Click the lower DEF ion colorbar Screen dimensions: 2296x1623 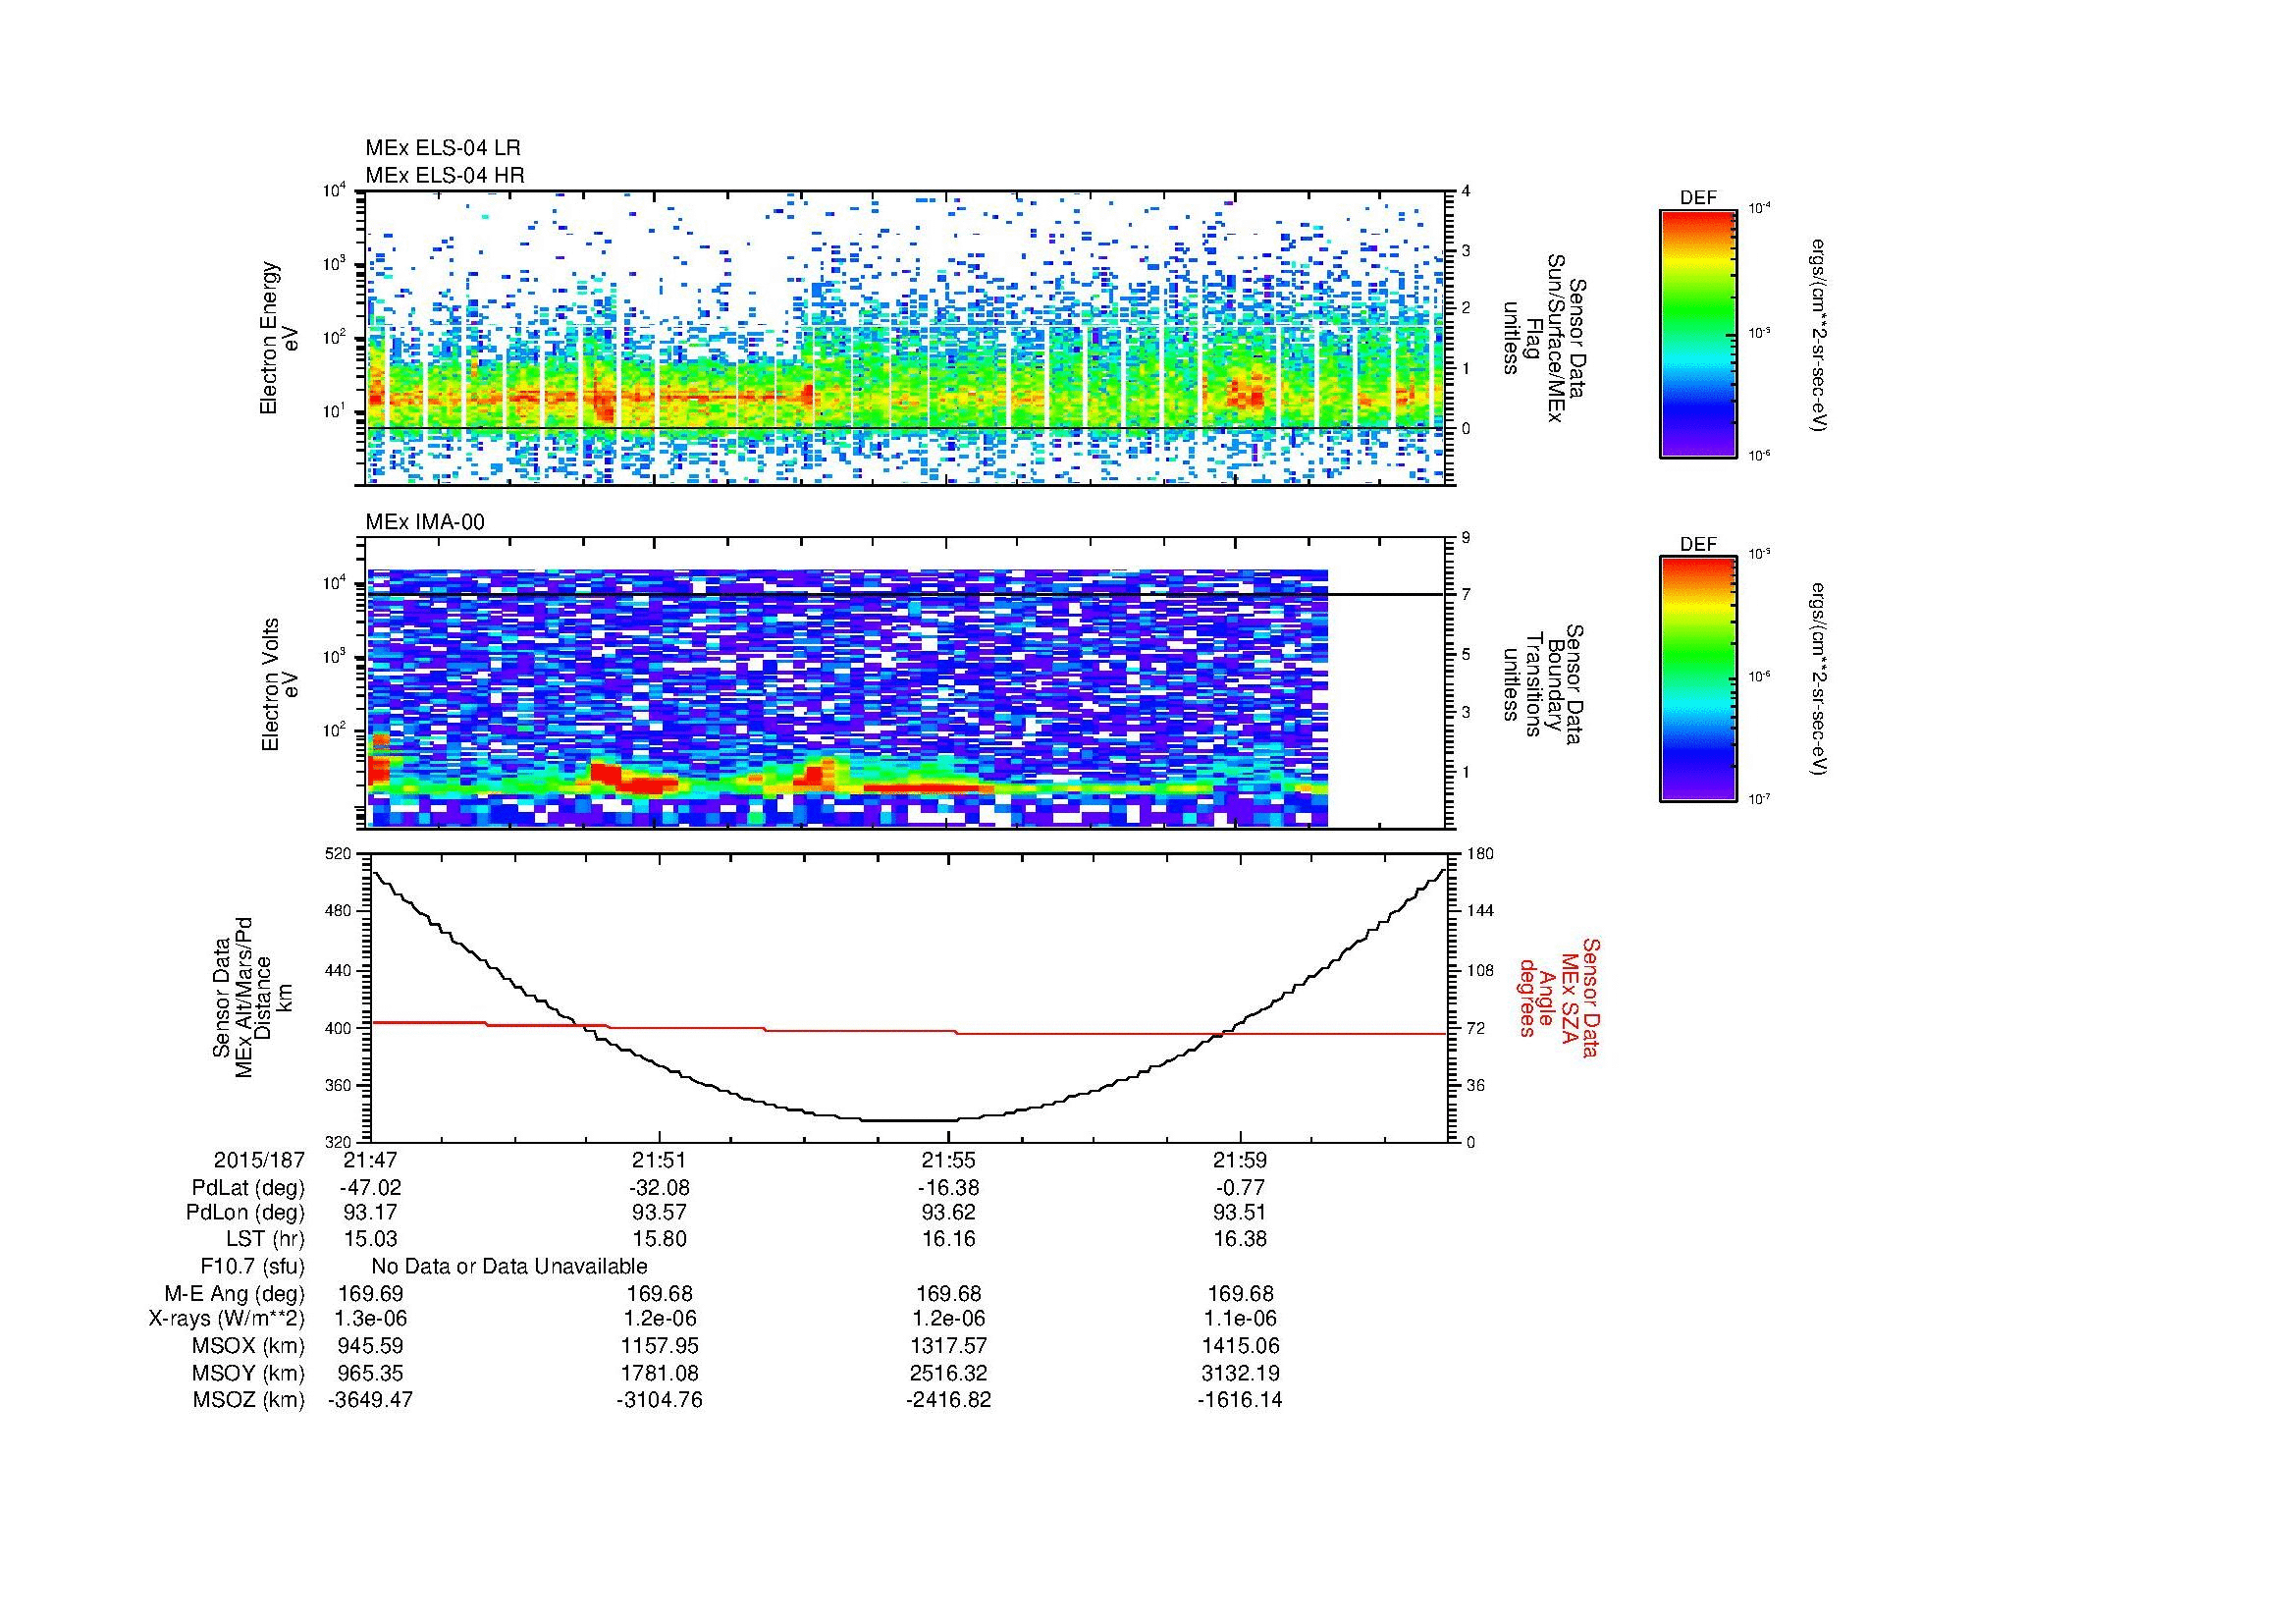[1697, 679]
